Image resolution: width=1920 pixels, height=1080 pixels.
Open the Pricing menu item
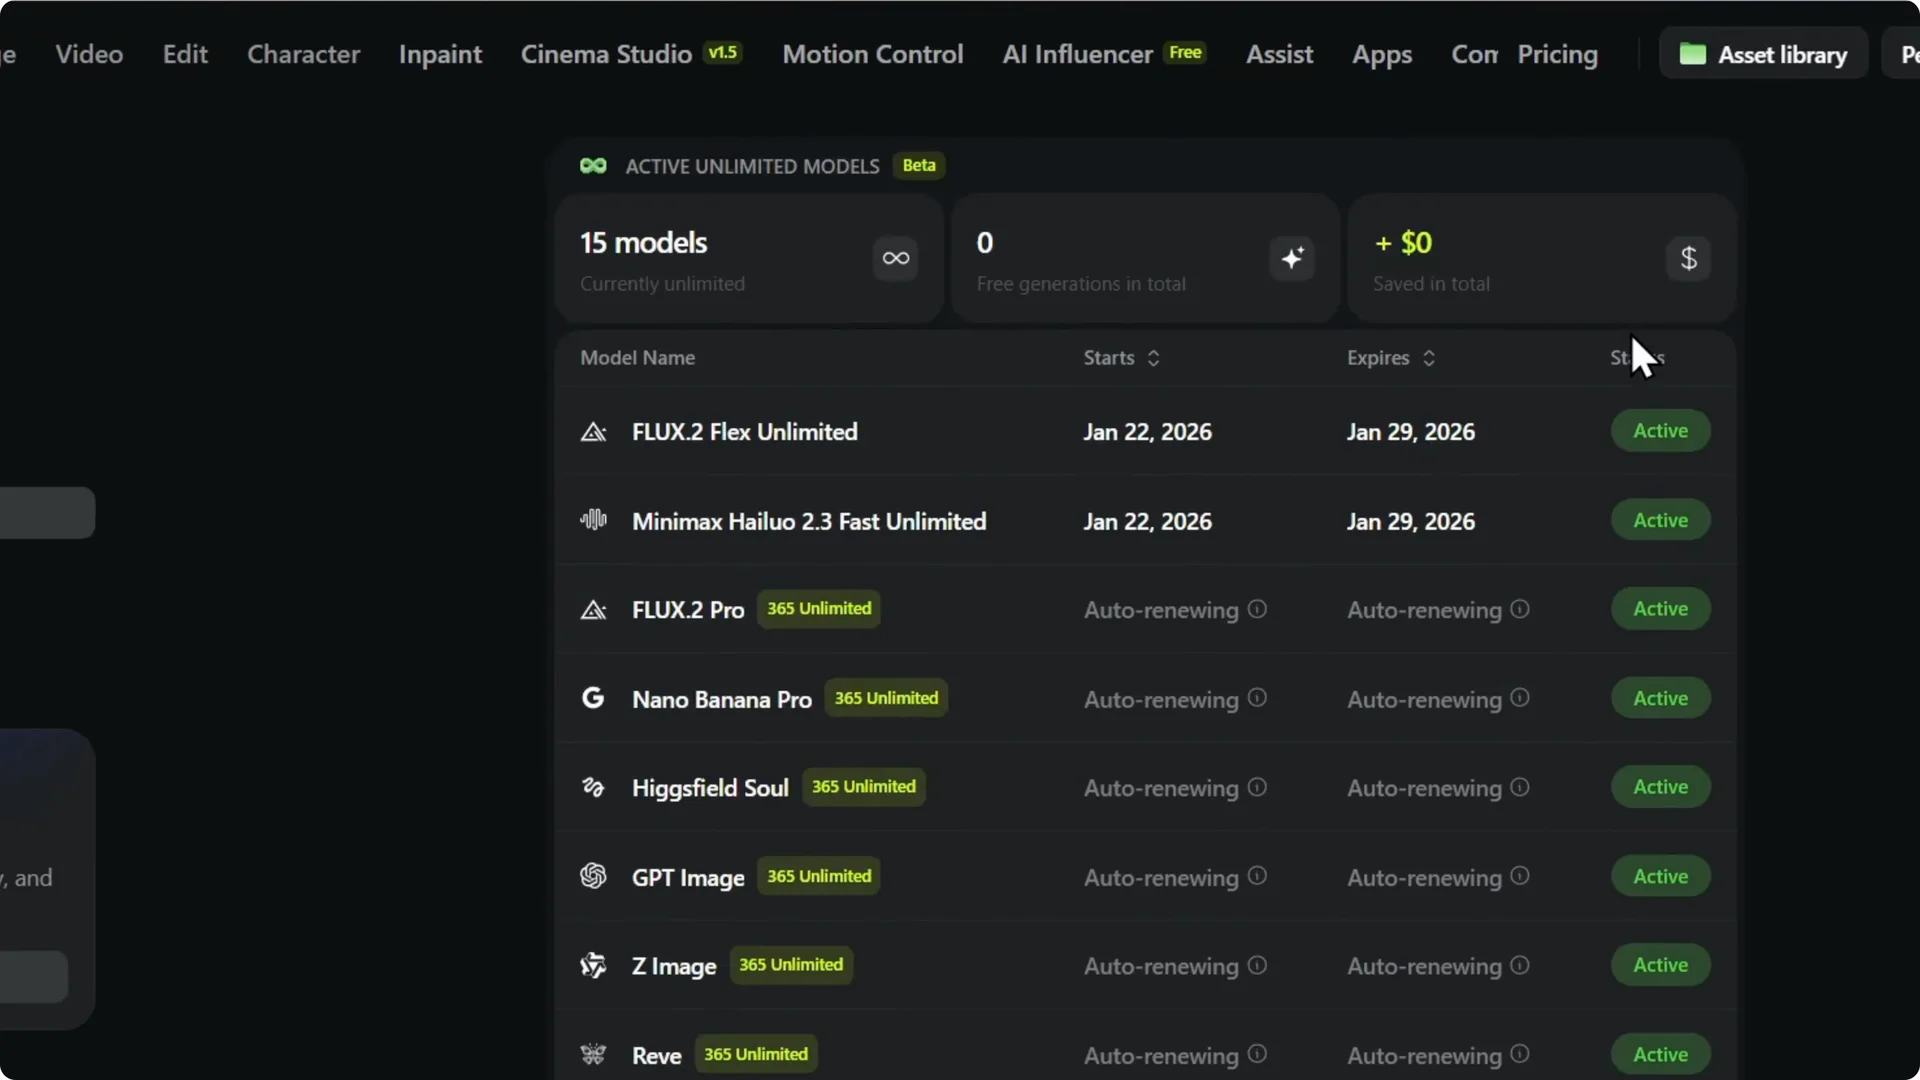(x=1557, y=54)
